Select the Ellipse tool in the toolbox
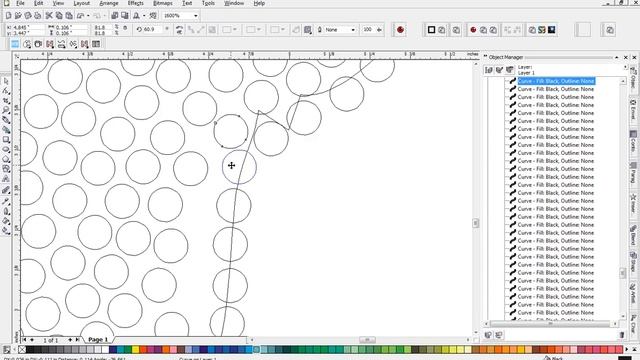Screen dimensions: 640x360 tap(6, 150)
